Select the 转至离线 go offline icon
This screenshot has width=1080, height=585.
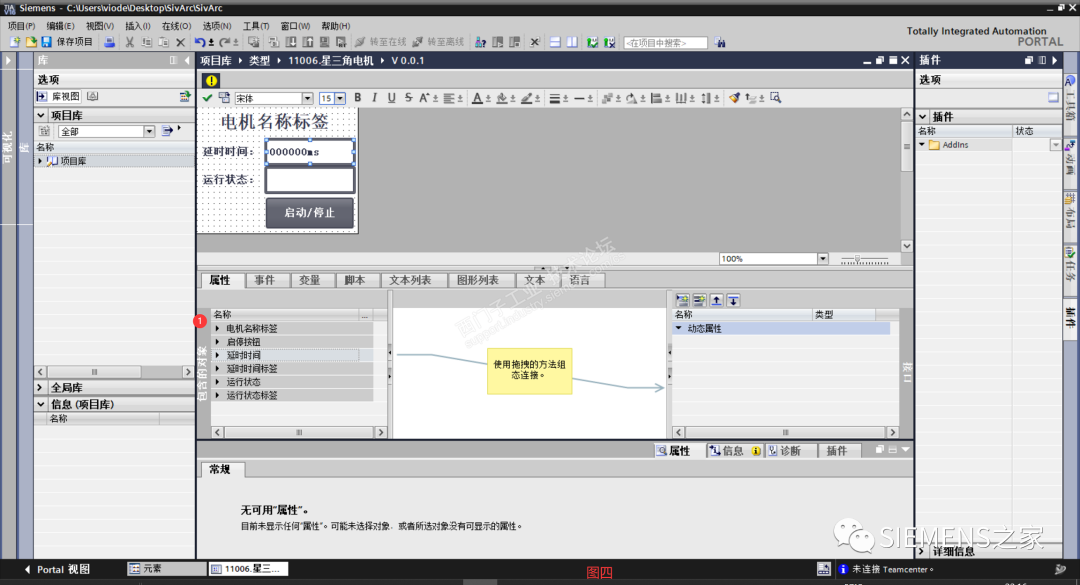coord(435,41)
